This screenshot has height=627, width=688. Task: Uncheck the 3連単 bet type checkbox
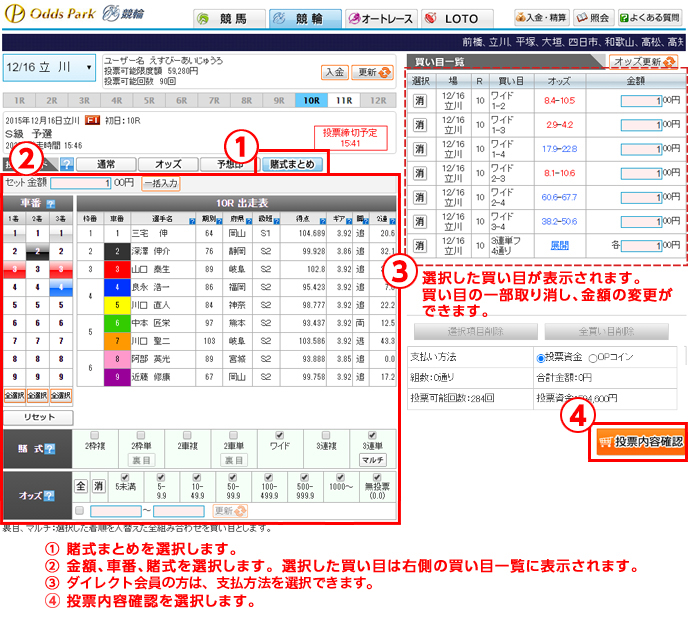[372, 435]
